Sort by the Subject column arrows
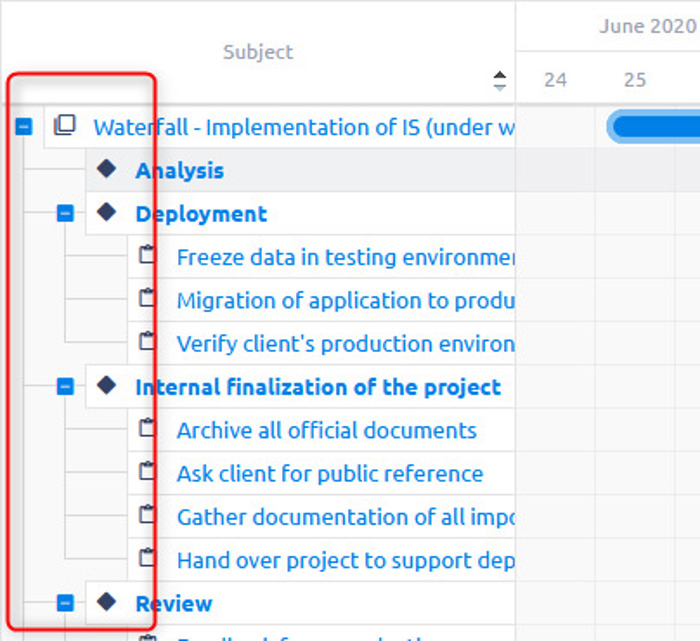Image resolution: width=700 pixels, height=641 pixels. click(500, 81)
